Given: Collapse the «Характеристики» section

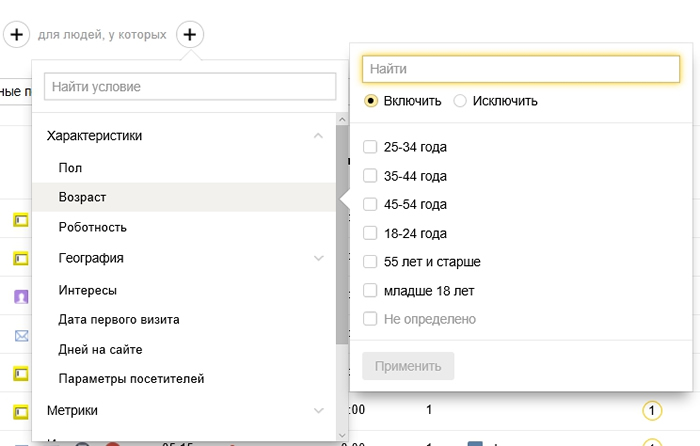Looking at the screenshot, I should [318, 135].
